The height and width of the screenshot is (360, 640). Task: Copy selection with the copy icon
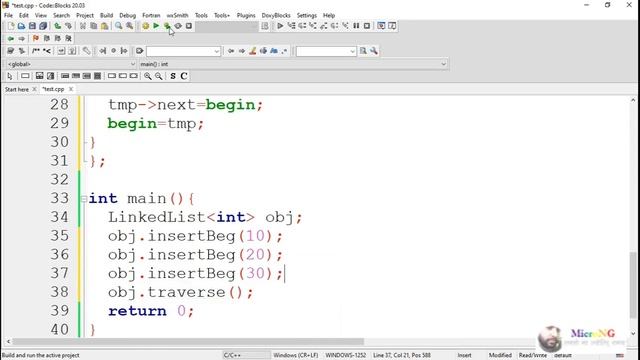tap(93, 26)
